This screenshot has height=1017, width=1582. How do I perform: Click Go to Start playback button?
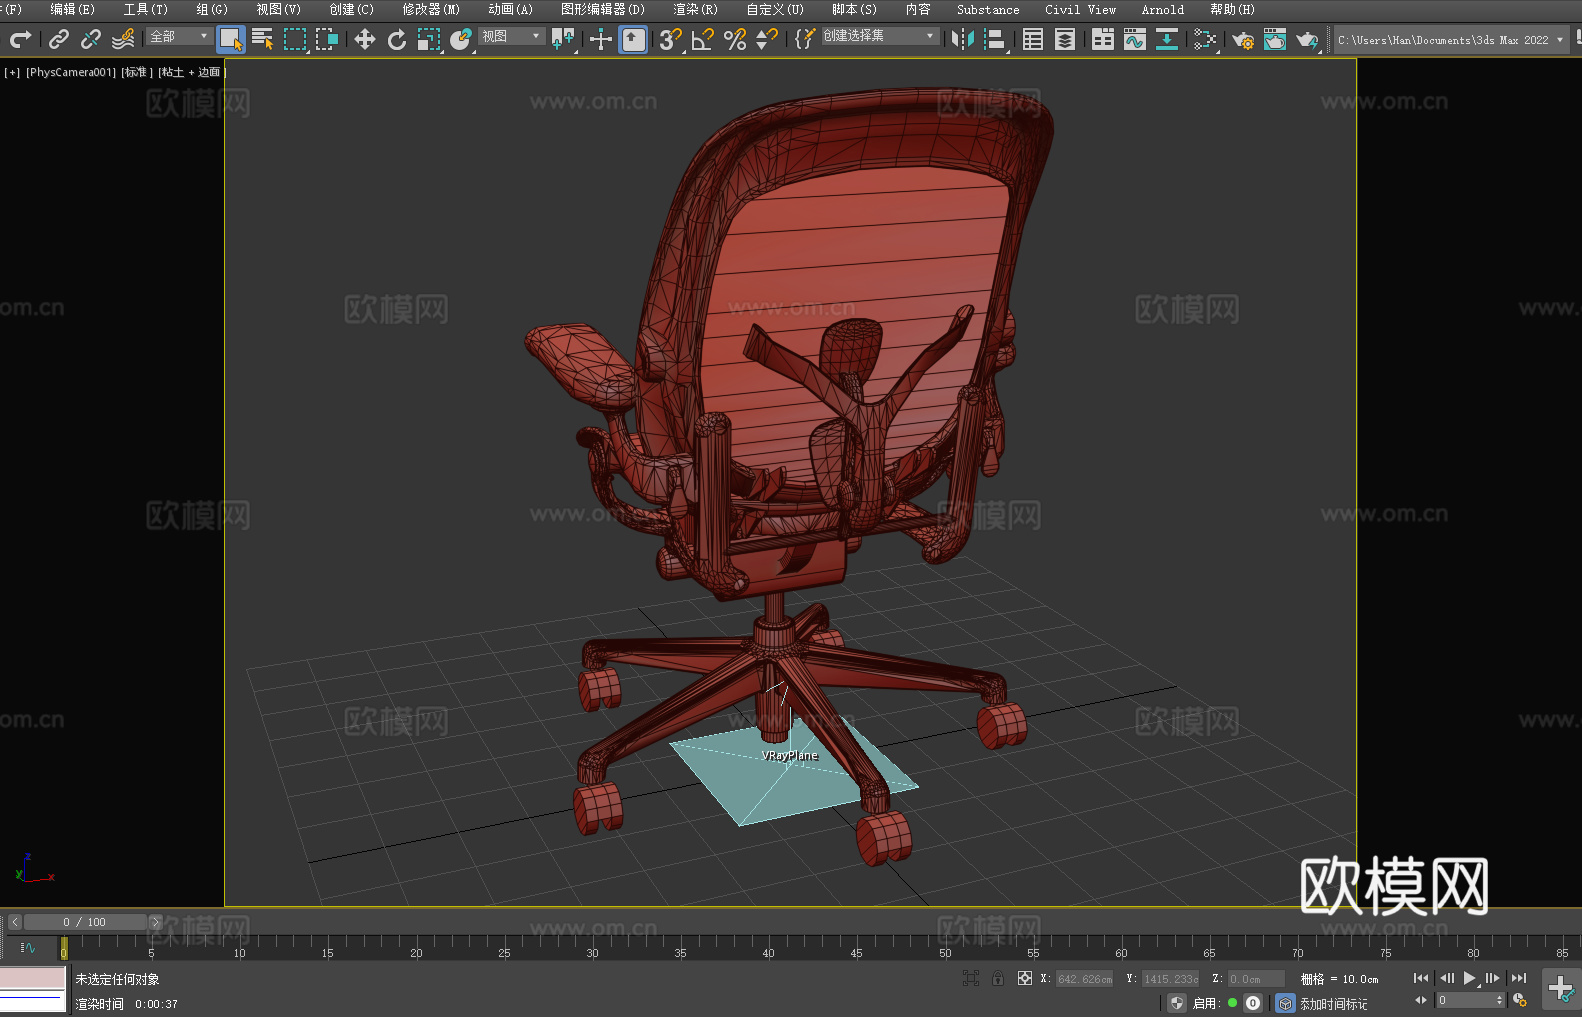pyautogui.click(x=1421, y=978)
